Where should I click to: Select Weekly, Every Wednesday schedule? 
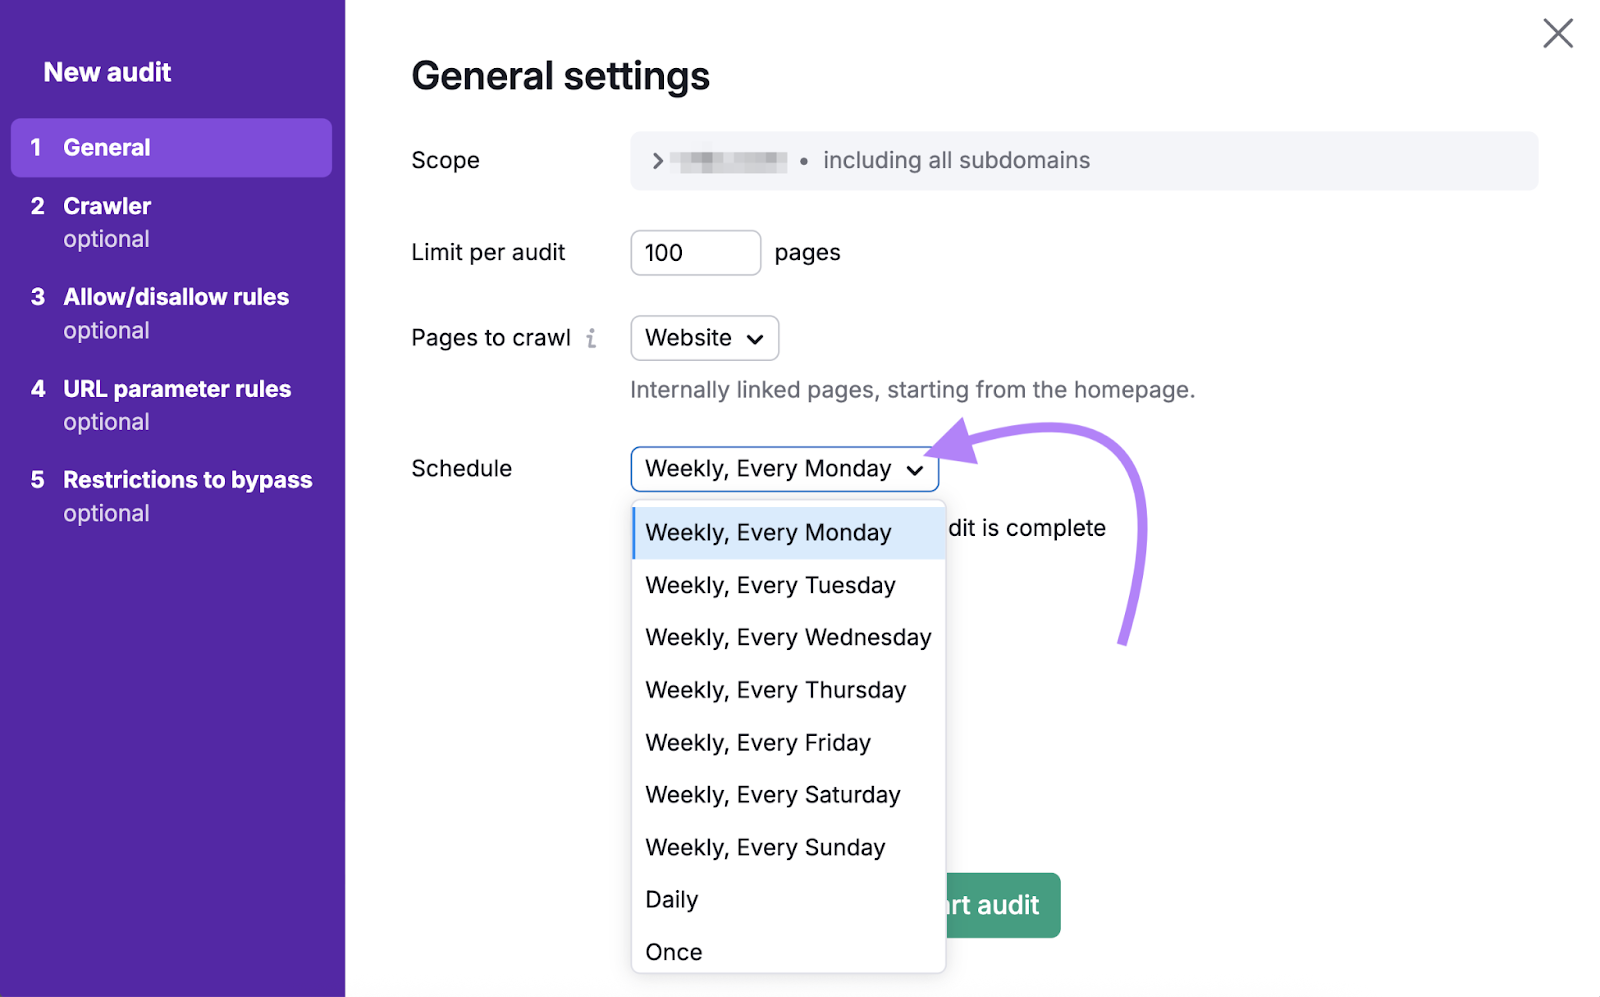pyautogui.click(x=788, y=637)
